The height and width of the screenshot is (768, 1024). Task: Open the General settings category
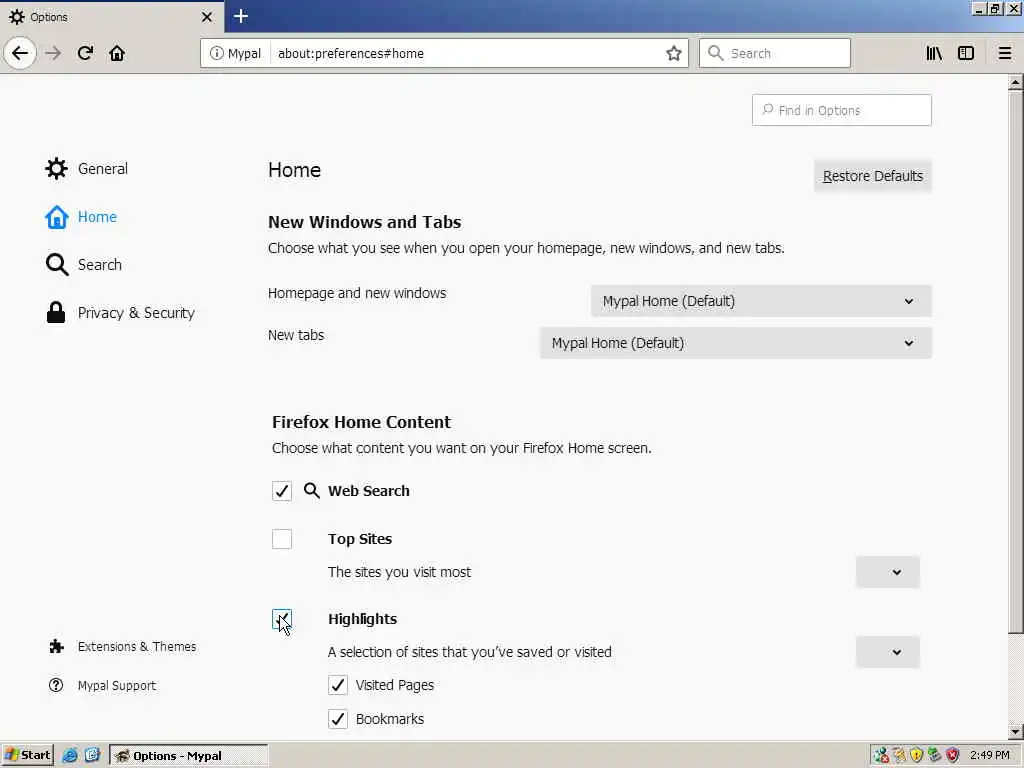[x=87, y=168]
